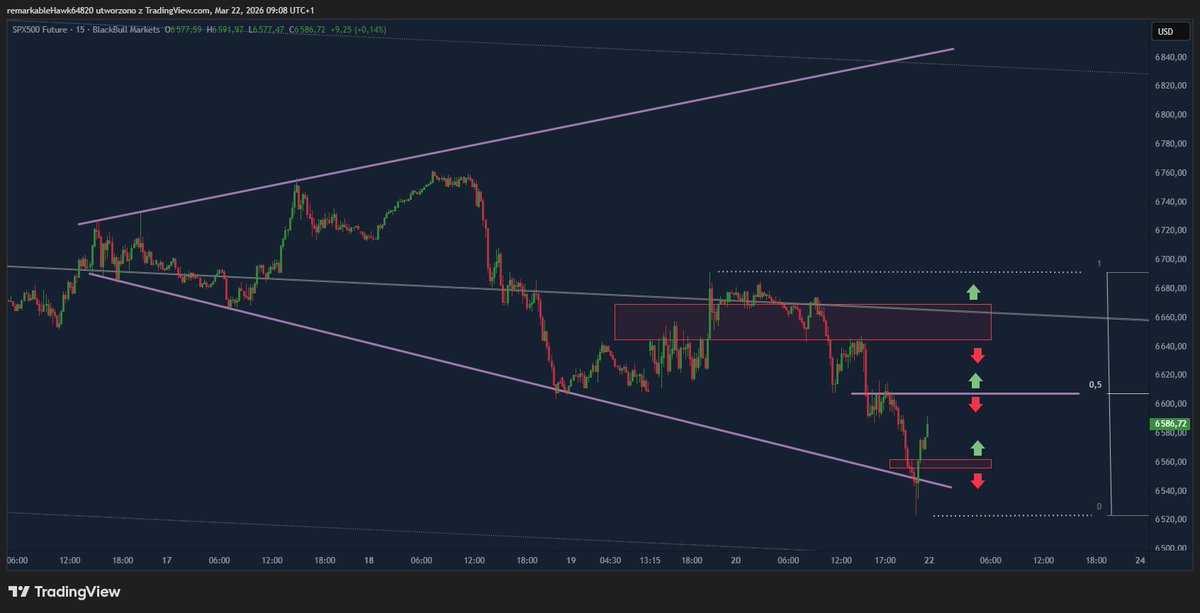Click the Fibonacci level label 0,5
Screen dimensions: 1200x613
pyautogui.click(x=1095, y=385)
